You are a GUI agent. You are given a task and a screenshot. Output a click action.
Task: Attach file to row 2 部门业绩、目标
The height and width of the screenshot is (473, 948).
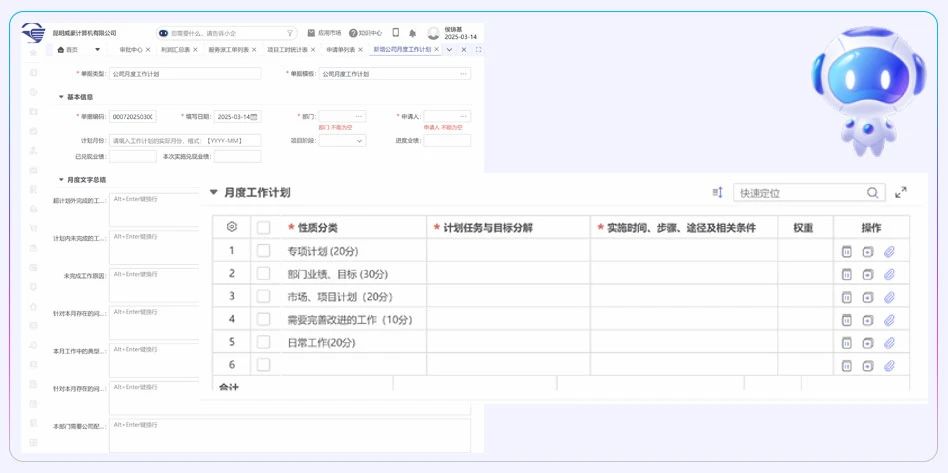(889, 274)
